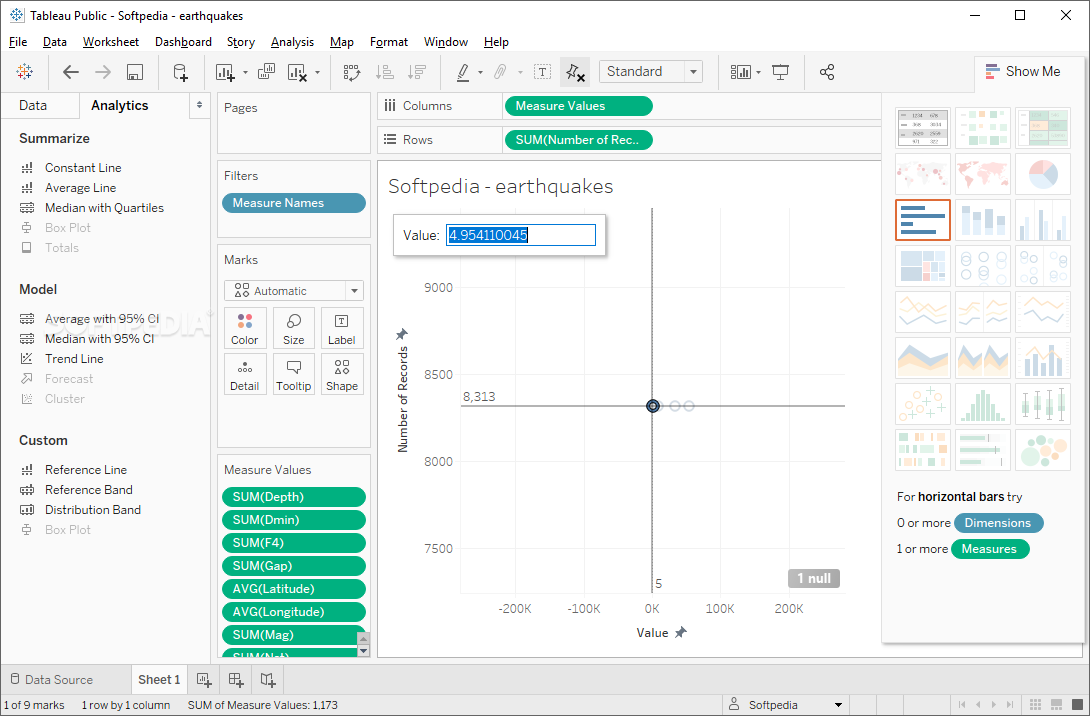Viewport: 1090px width, 716px height.
Task: Click the show filmstrip view icon
Action: pyautogui.click(x=1057, y=704)
